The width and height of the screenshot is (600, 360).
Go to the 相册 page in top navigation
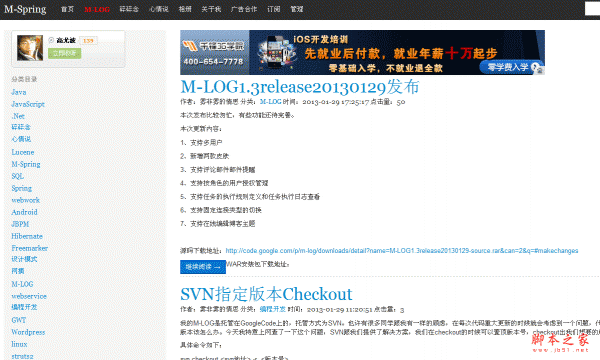[x=185, y=9]
